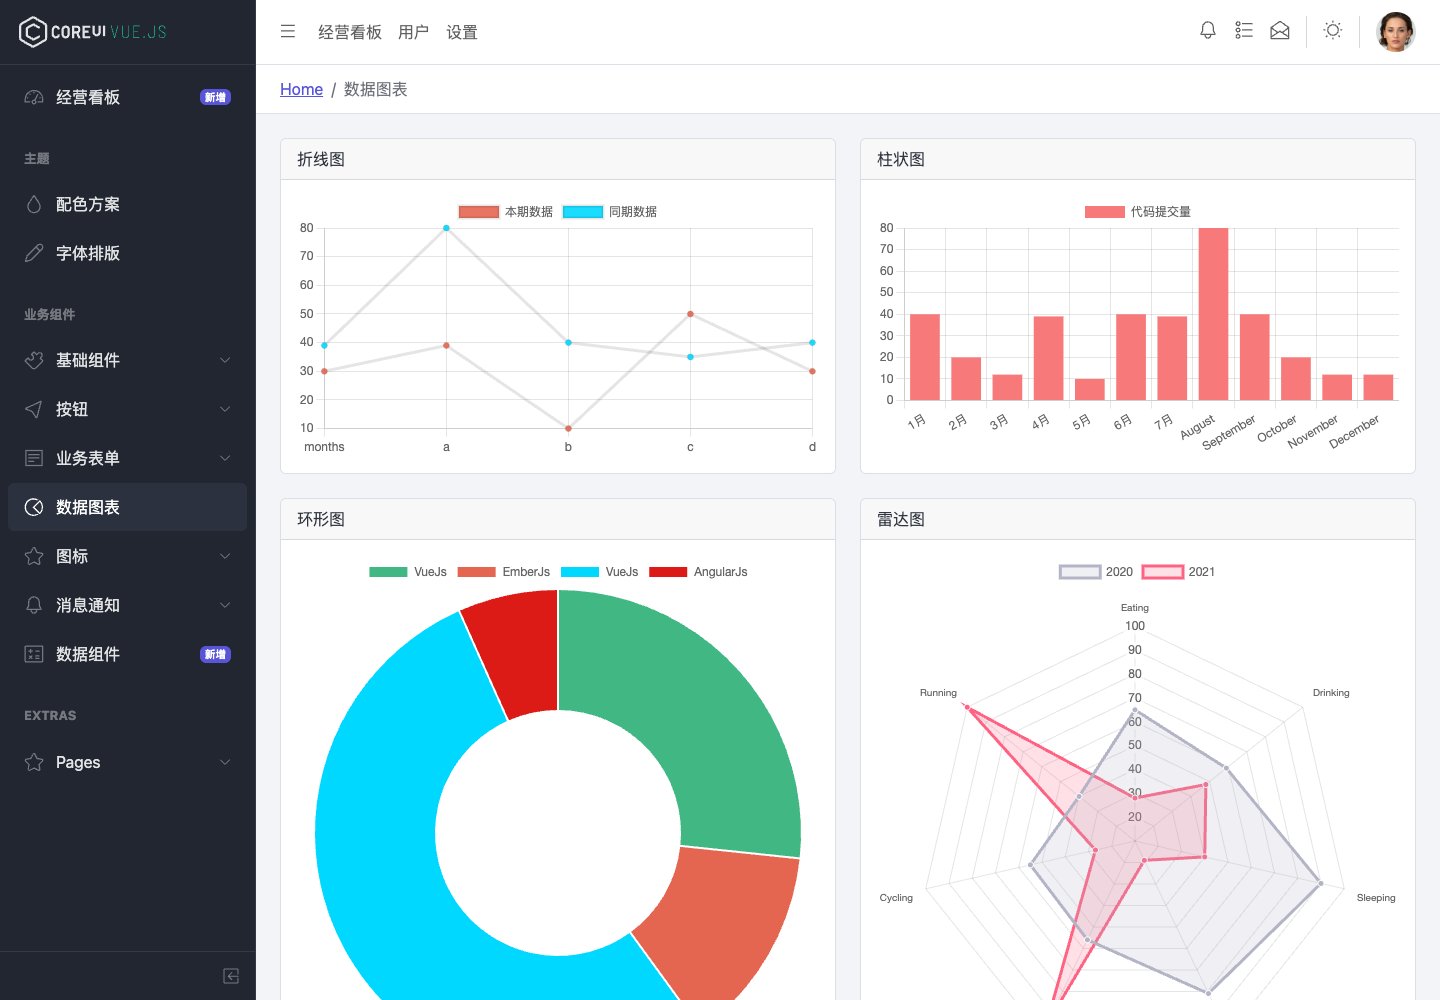The image size is (1440, 1000).
Task: Click the Running label on radar chart
Action: pyautogui.click(x=938, y=692)
